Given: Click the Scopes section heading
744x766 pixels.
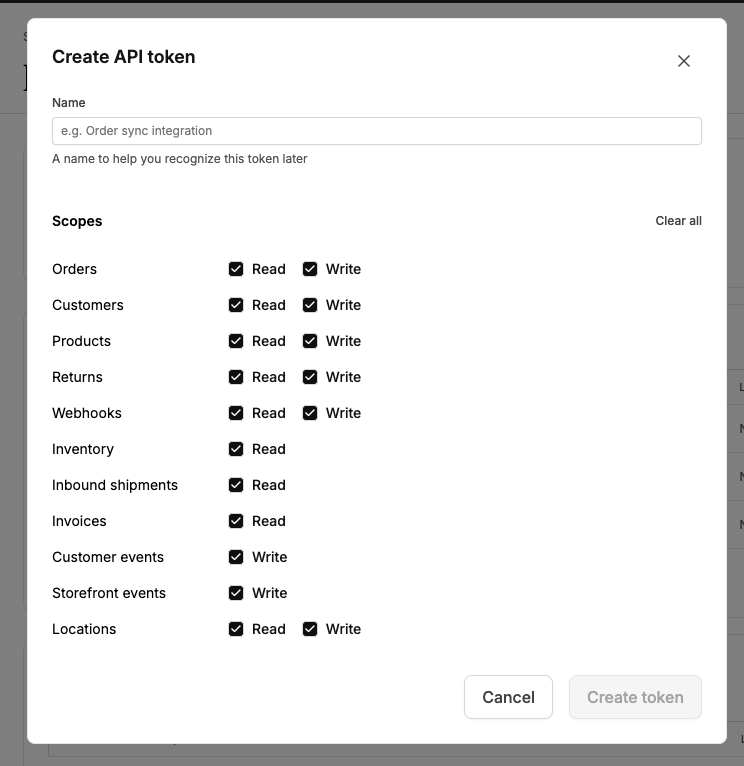Looking at the screenshot, I should tap(77, 221).
